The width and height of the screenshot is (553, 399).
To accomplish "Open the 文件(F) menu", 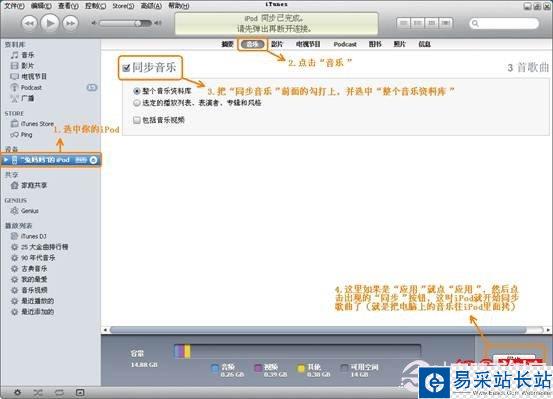I will (x=14, y=6).
